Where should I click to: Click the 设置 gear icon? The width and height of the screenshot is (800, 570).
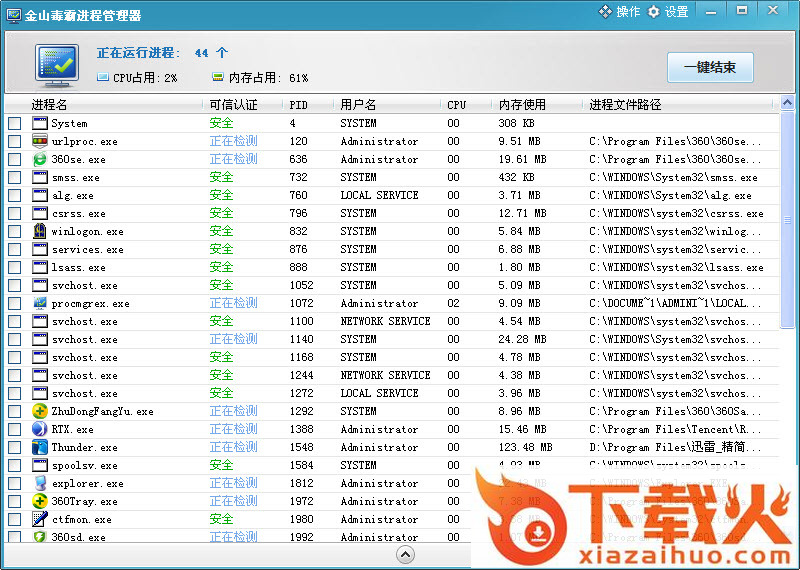click(654, 11)
